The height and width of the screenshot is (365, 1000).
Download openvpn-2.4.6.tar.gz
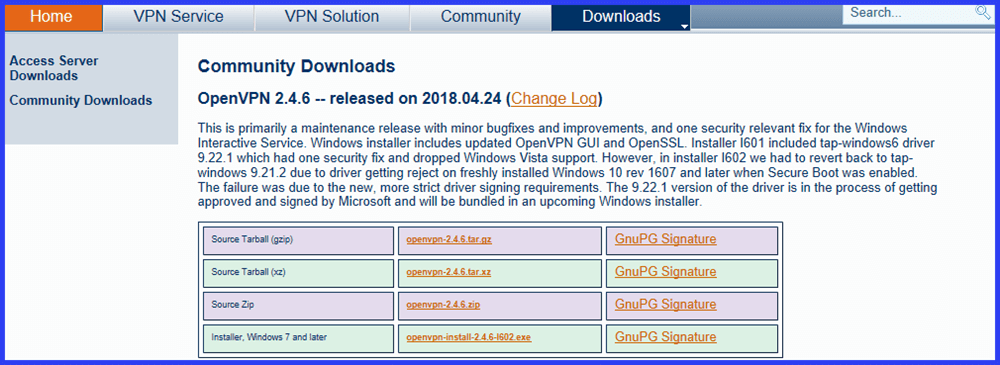449,240
